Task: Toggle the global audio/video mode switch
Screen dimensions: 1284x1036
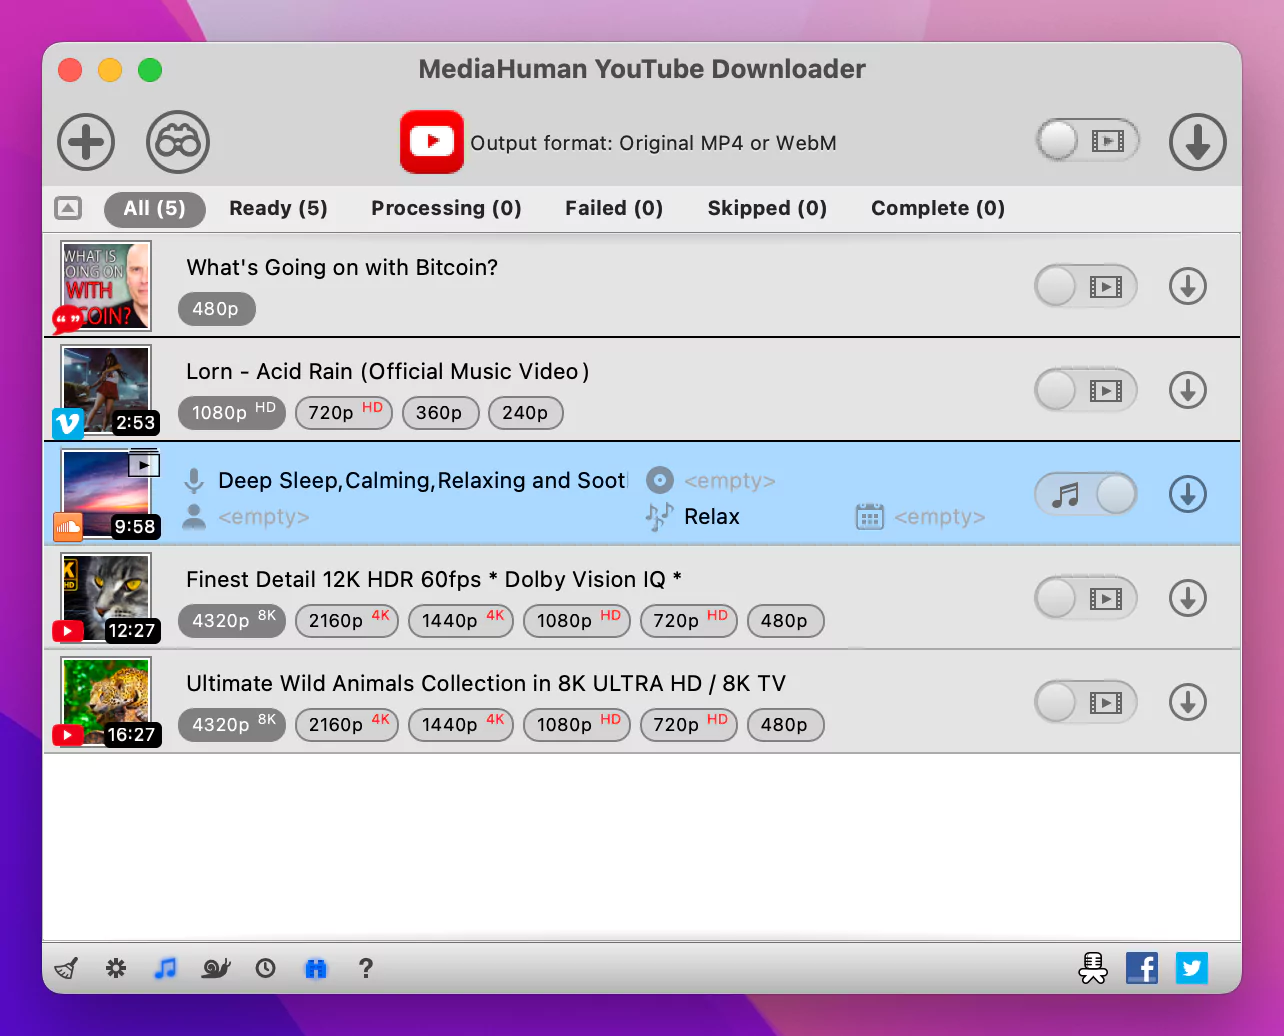Action: 1088,140
